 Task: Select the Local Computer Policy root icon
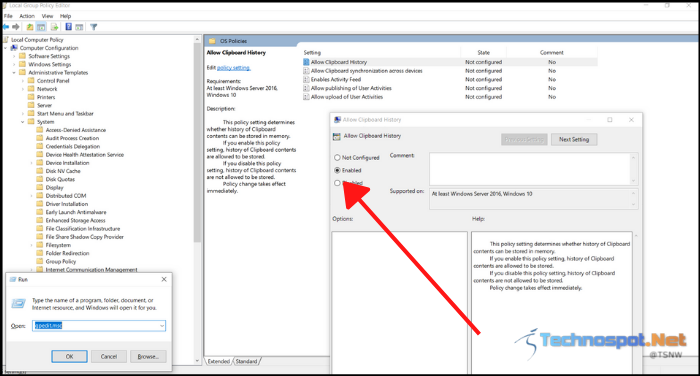6,39
